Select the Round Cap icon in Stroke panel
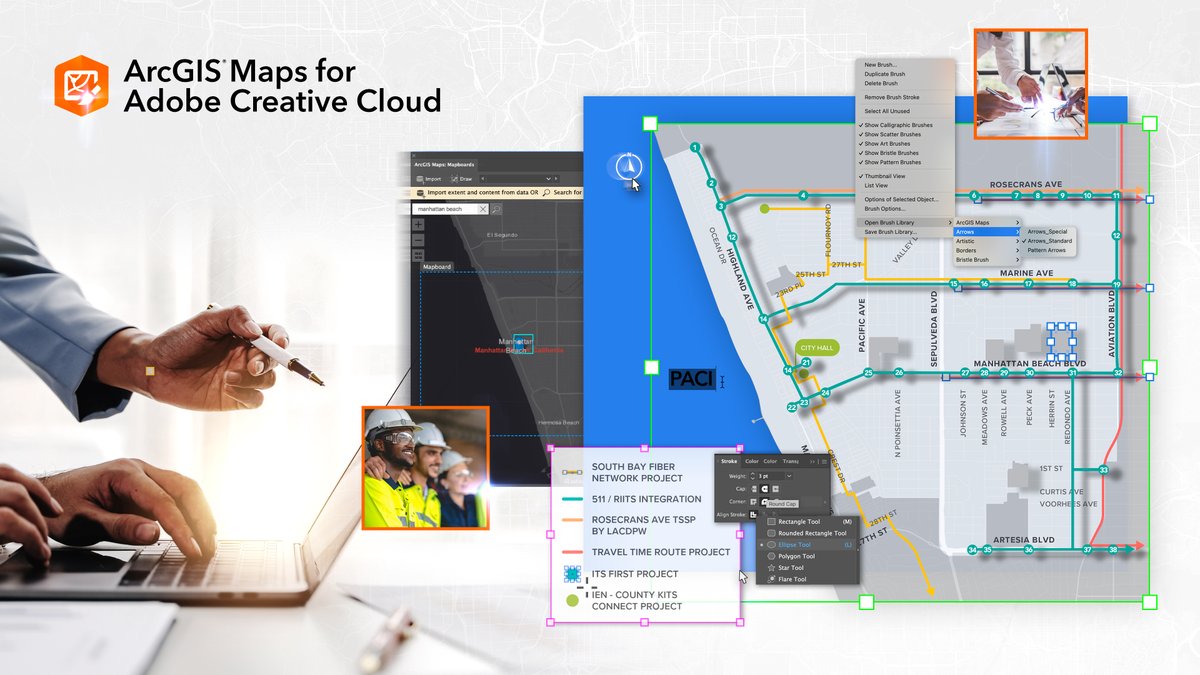This screenshot has height=675, width=1200. click(x=764, y=488)
